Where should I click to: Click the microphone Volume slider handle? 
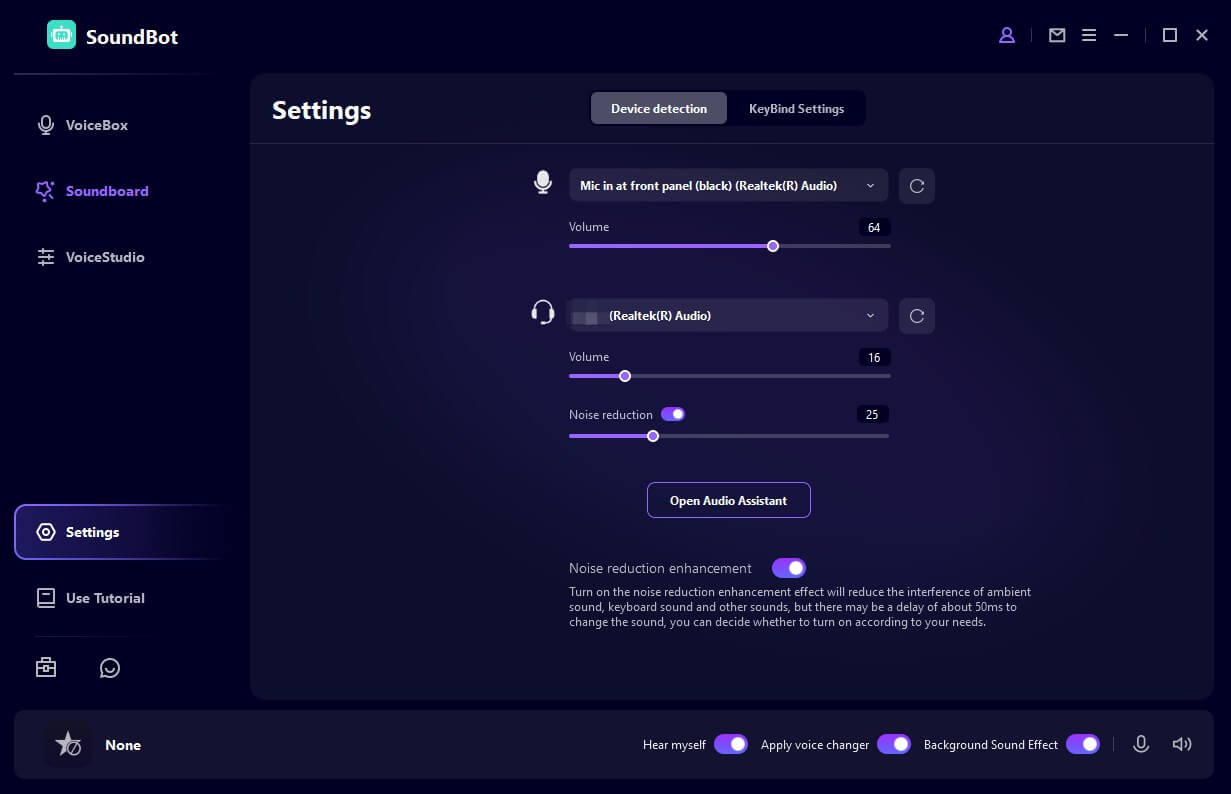point(773,246)
